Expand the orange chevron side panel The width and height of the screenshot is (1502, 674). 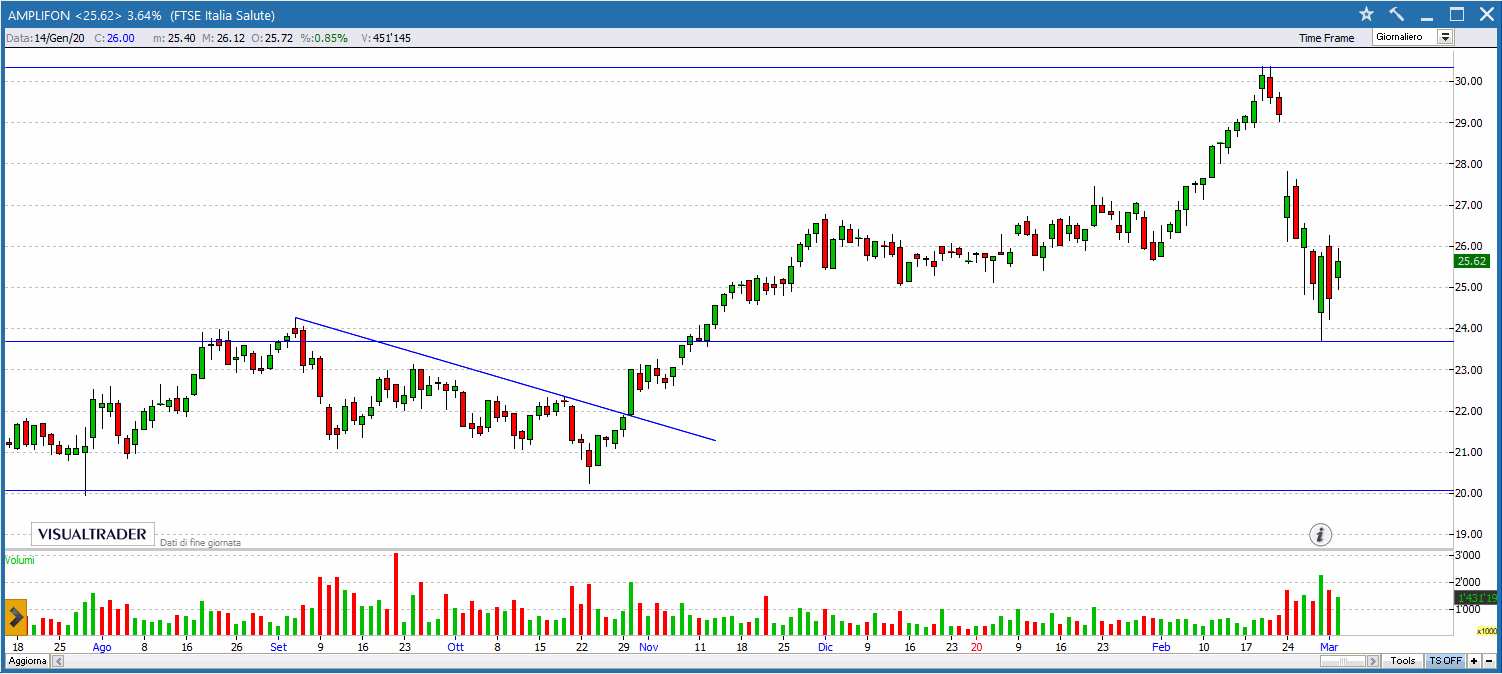click(x=15, y=616)
